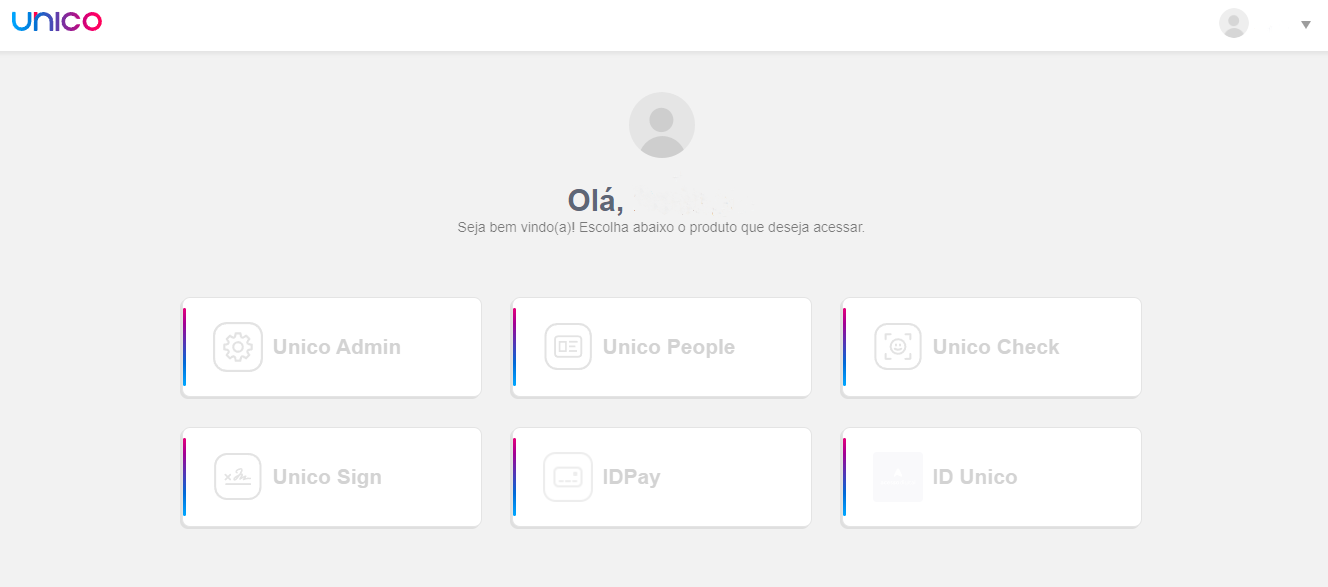1328x587 pixels.
Task: Click the welcome message subtitle text
Action: click(x=661, y=227)
